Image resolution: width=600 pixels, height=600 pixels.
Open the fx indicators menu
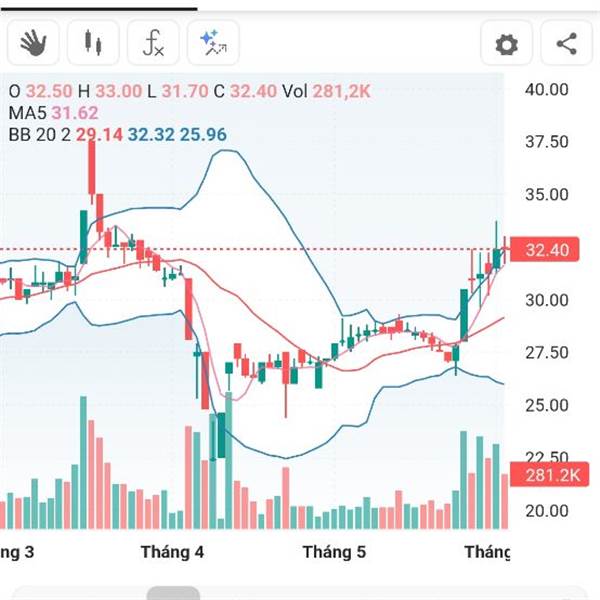pyautogui.click(x=153, y=43)
